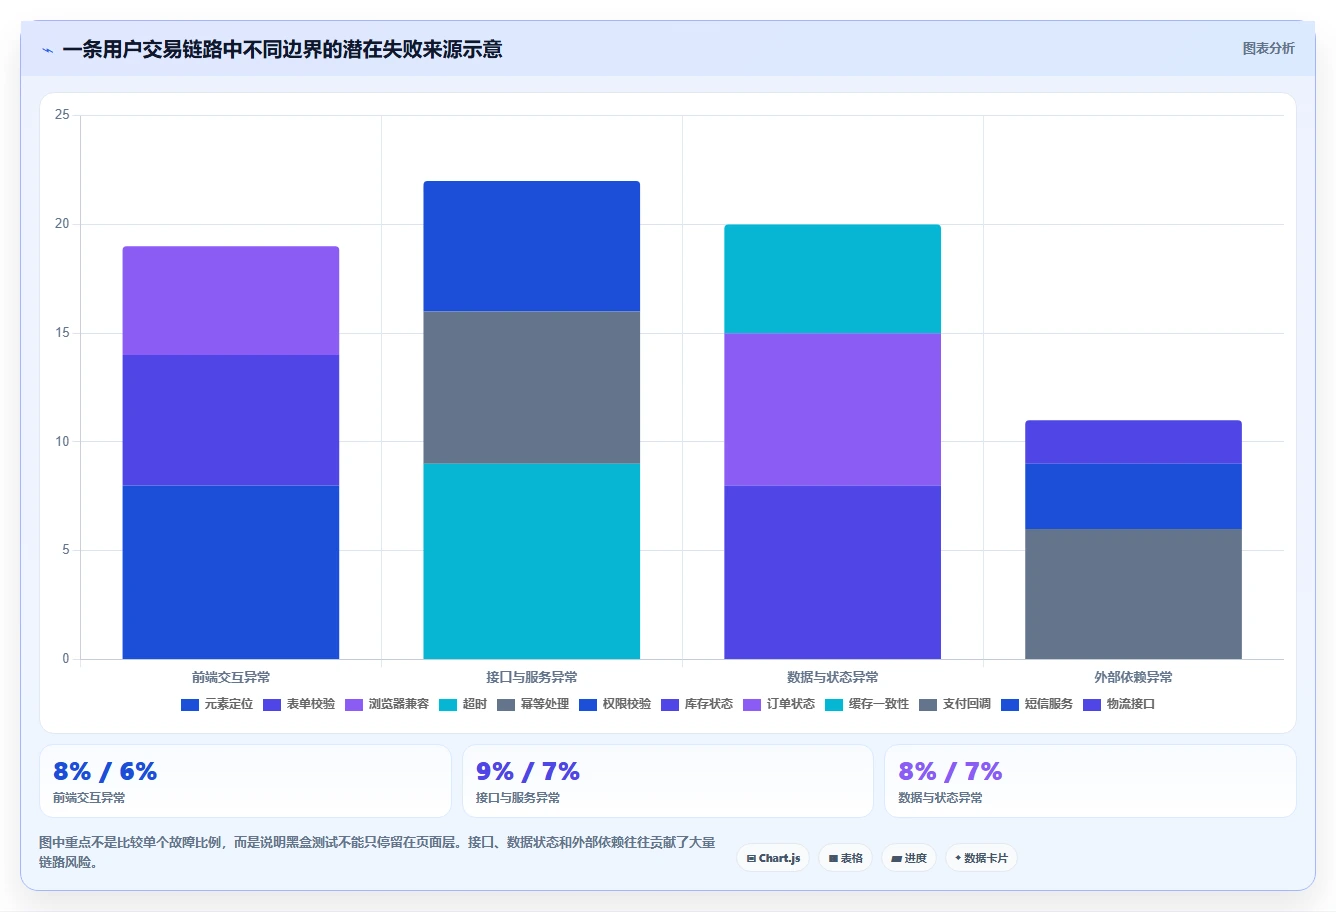This screenshot has width=1336, height=912.
Task: Hide the 缓存一致性 dataset in legend
Action: [867, 704]
